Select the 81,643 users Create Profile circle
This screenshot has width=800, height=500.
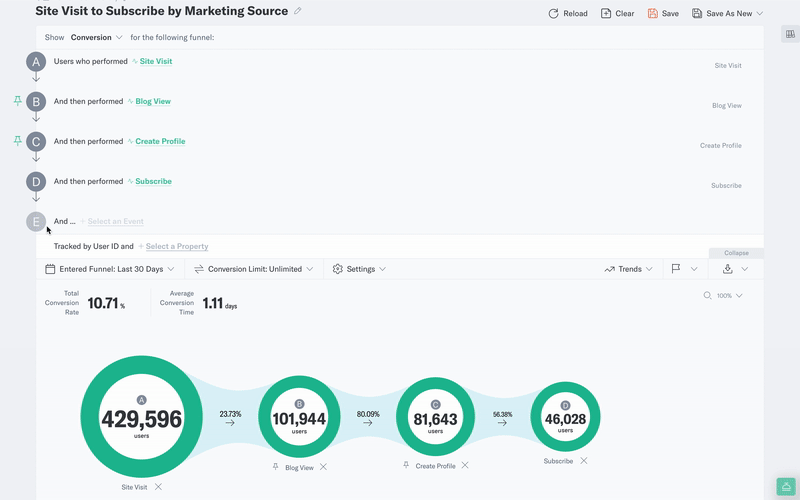point(435,417)
